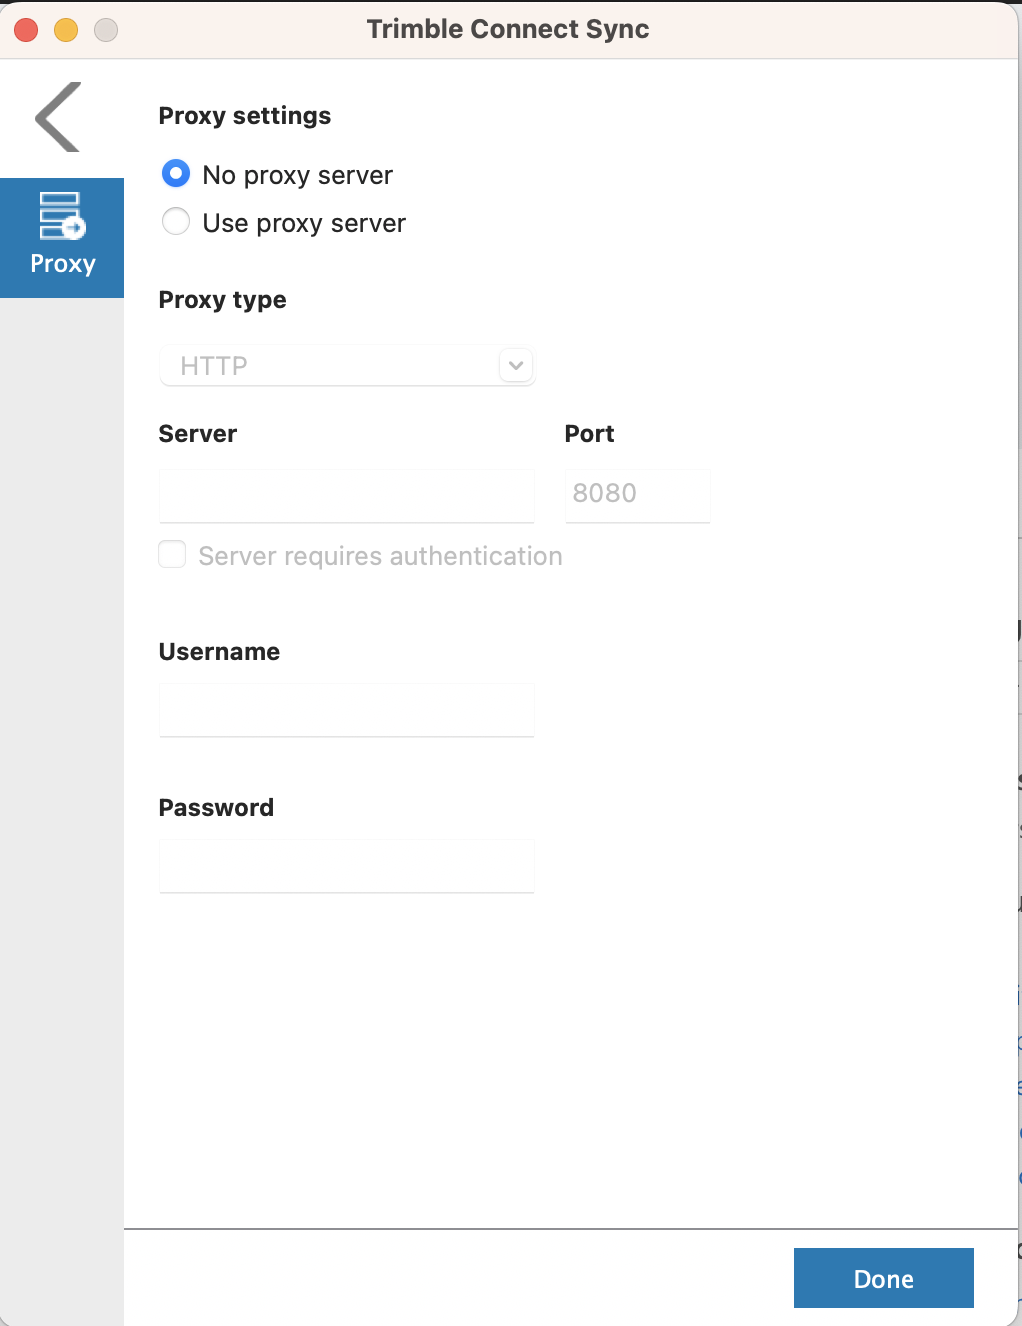The image size is (1022, 1326).
Task: Click the "Use proxy server" label text
Action: tap(304, 223)
